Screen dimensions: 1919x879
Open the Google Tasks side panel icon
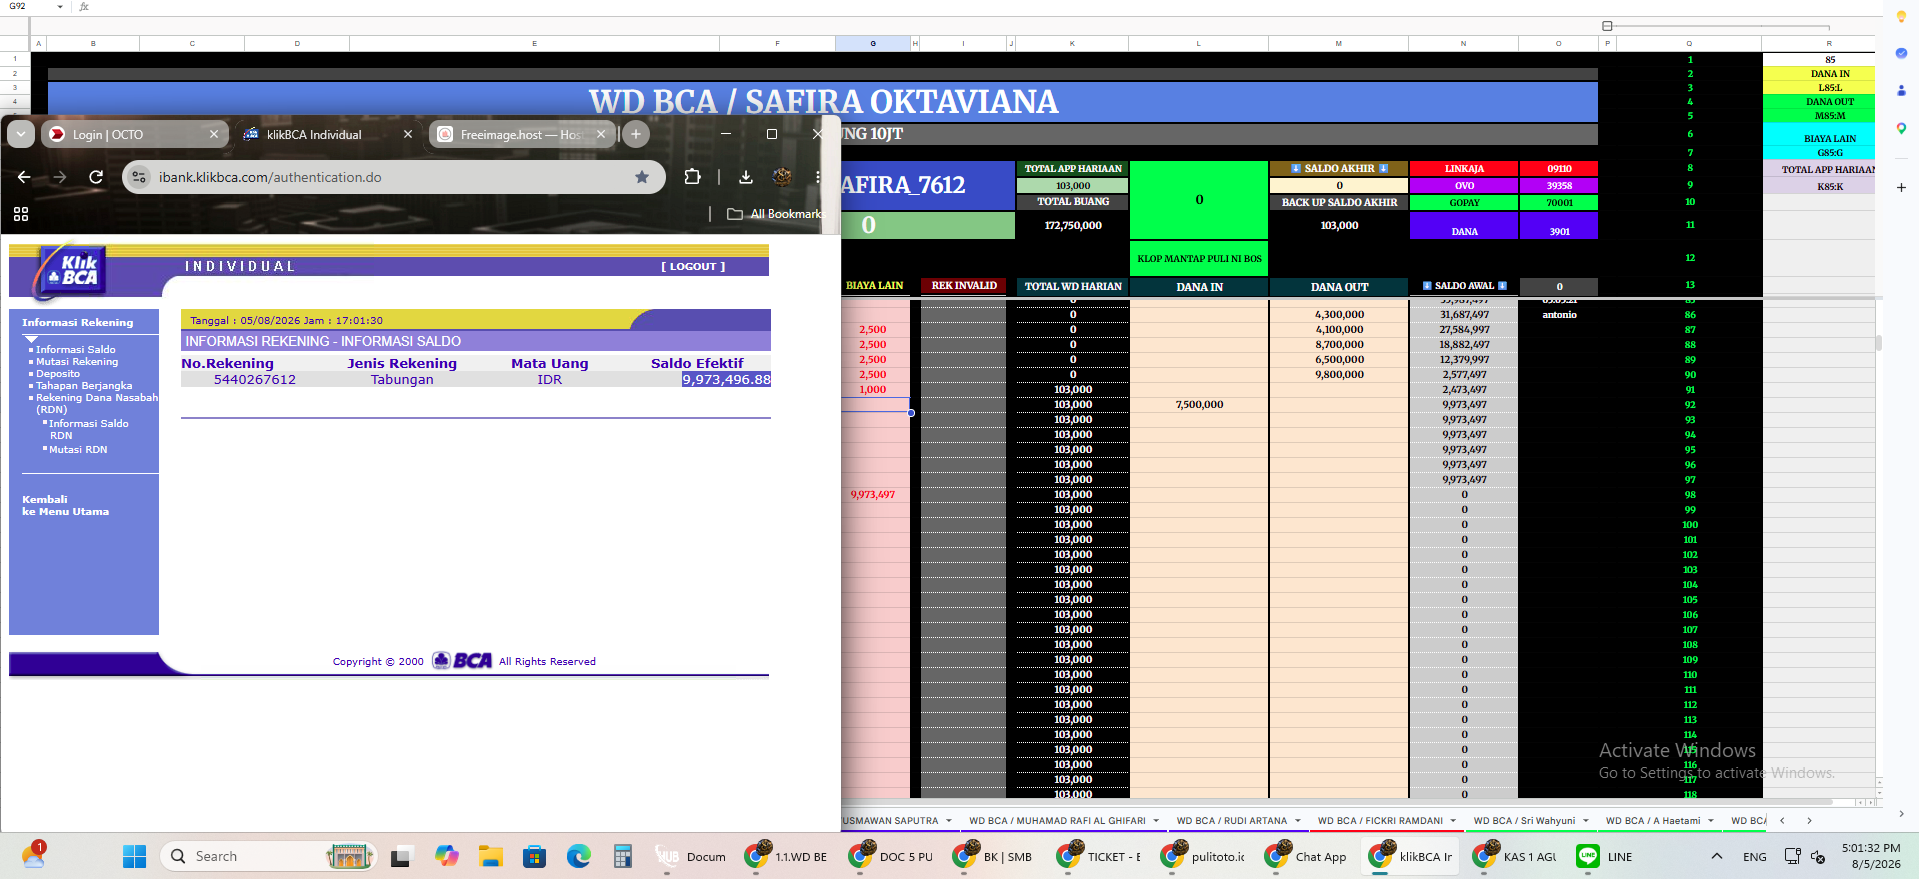(1901, 53)
